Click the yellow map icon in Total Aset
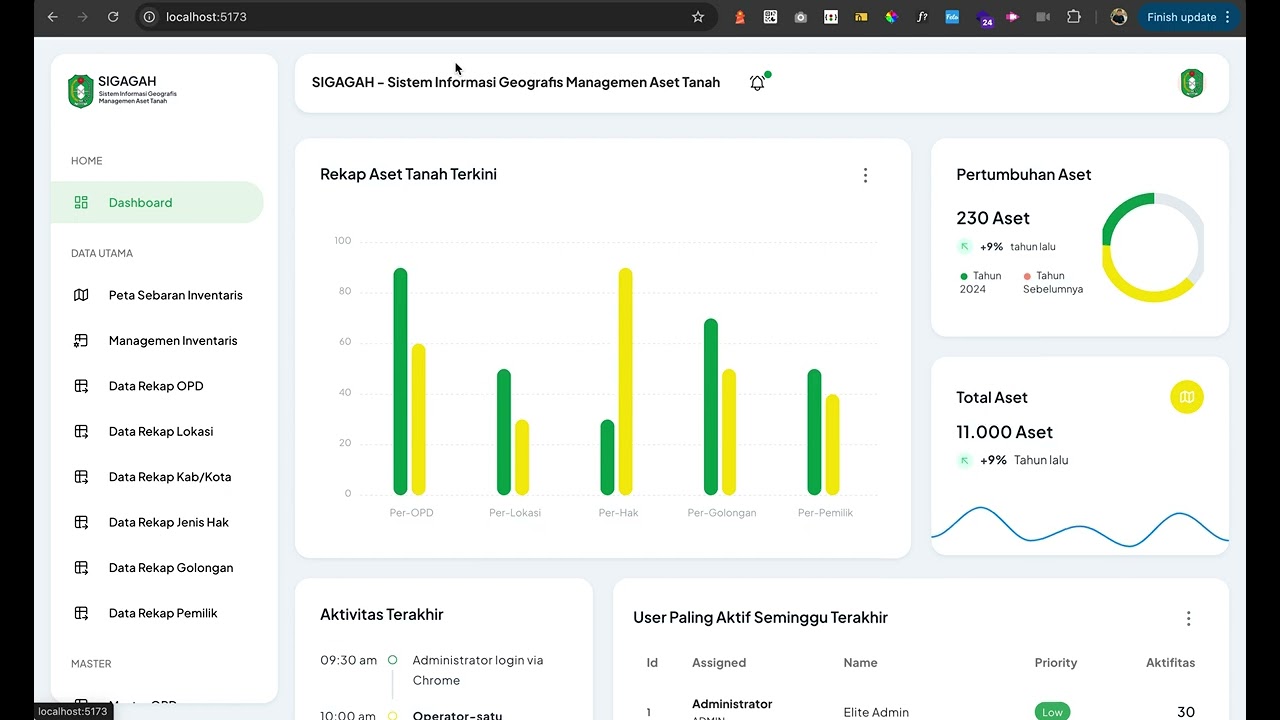The image size is (1280, 720). pos(1187,397)
